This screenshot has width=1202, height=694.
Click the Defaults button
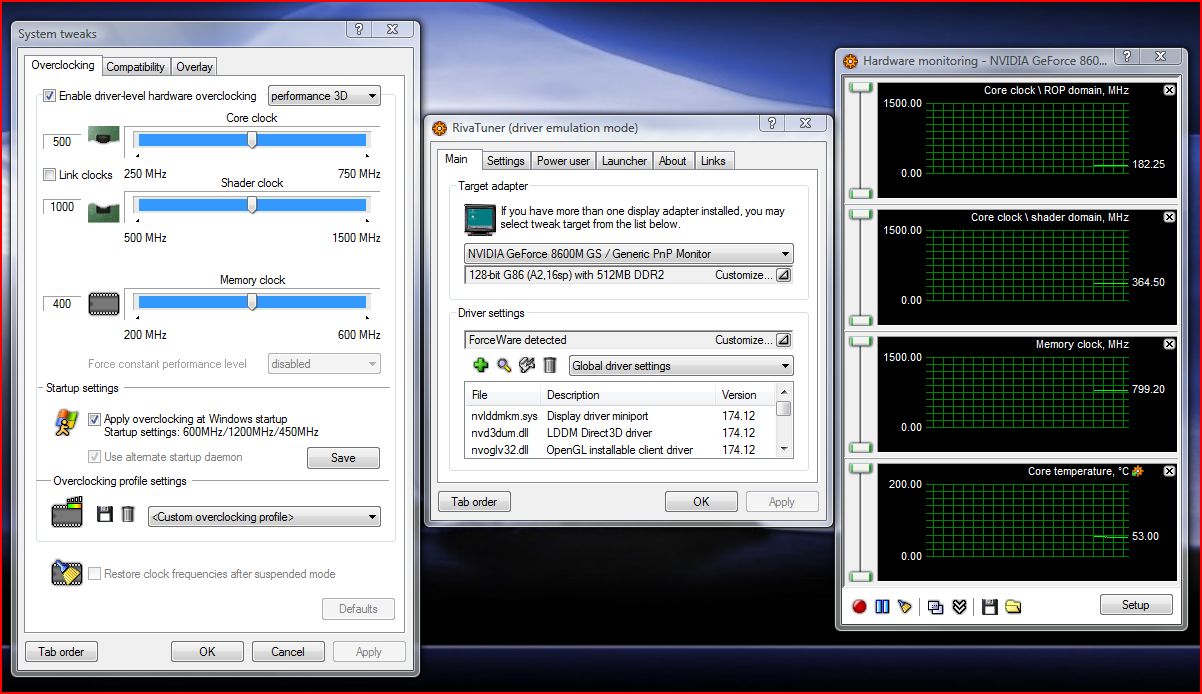coord(358,608)
